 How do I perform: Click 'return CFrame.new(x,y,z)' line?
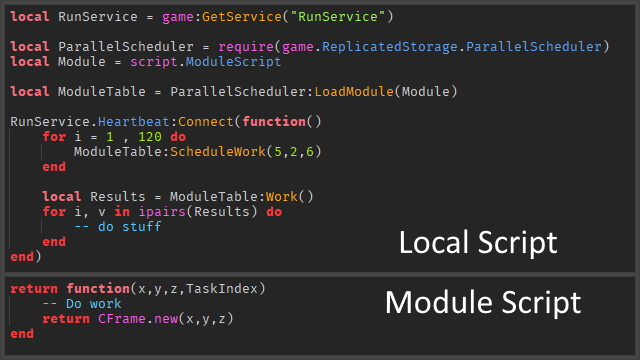coord(138,319)
